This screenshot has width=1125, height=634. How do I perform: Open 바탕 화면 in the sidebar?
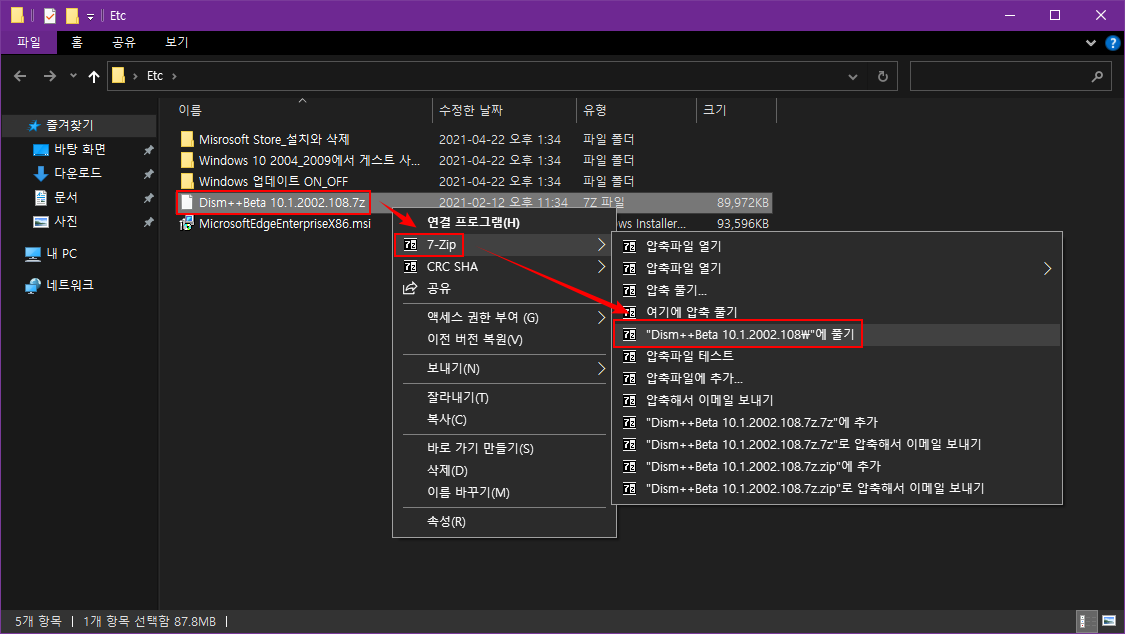point(80,149)
